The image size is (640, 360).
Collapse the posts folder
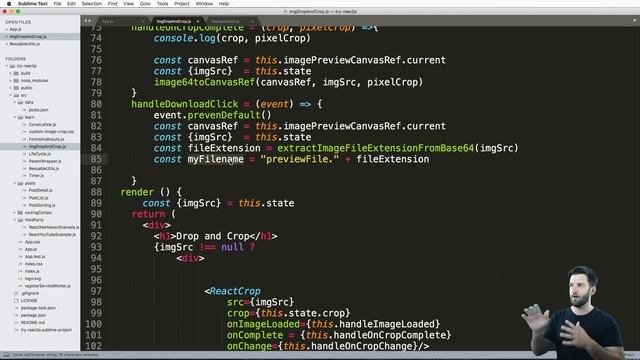pyautogui.click(x=15, y=183)
